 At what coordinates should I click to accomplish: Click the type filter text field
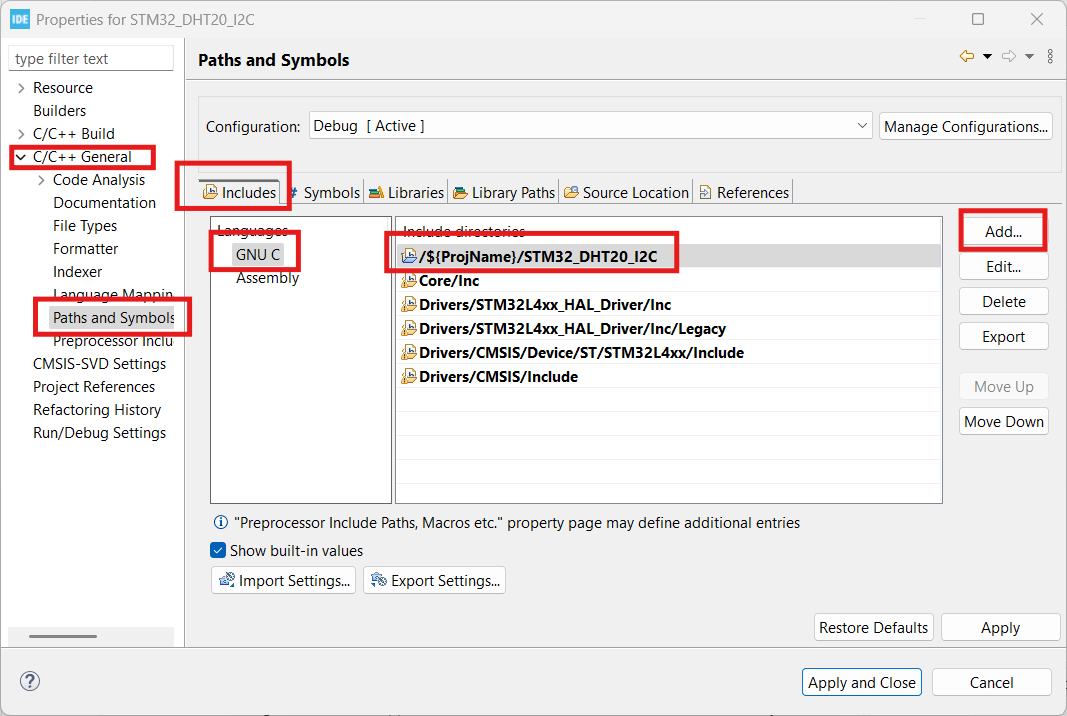click(x=91, y=59)
